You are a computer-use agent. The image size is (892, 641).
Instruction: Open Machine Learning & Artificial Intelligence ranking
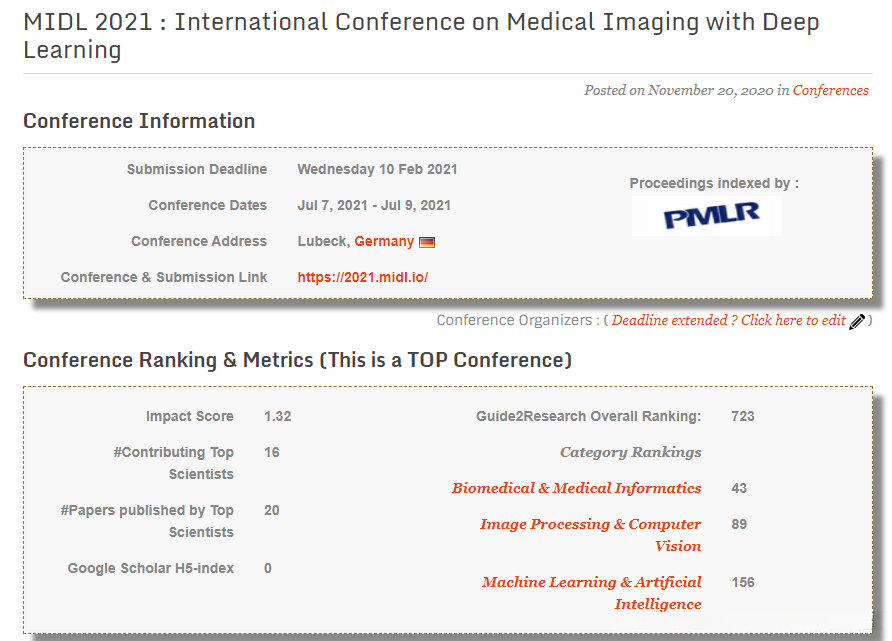(591, 593)
